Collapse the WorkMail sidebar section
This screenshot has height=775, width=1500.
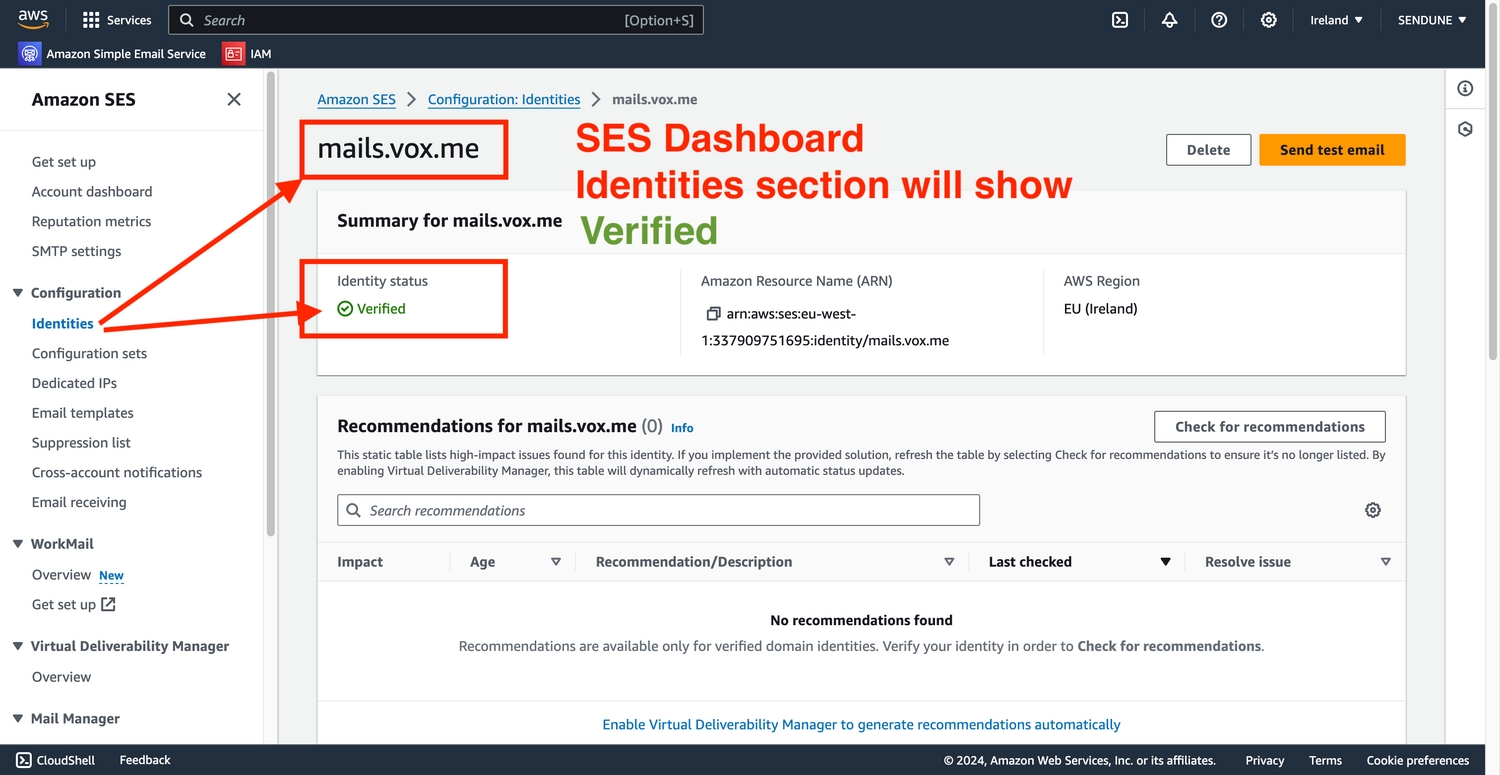(x=18, y=544)
